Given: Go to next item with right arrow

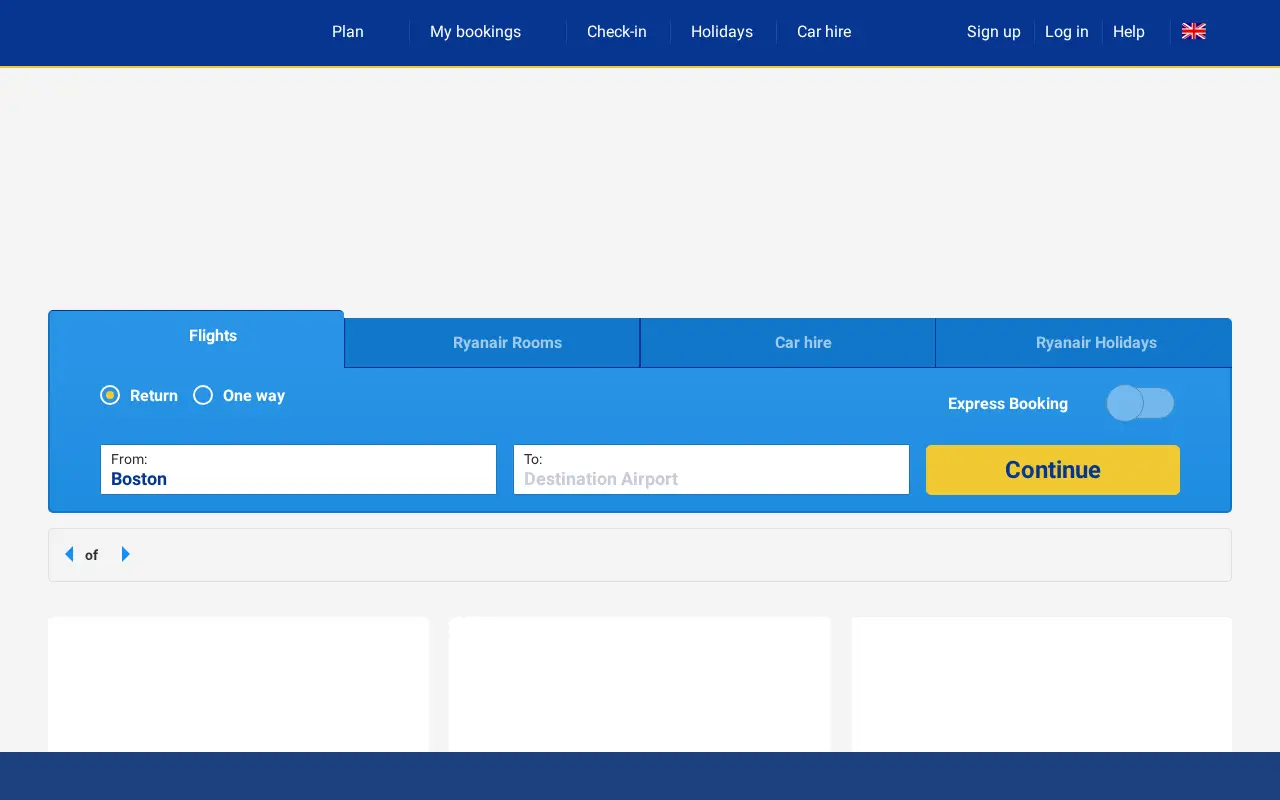Looking at the screenshot, I should (125, 554).
